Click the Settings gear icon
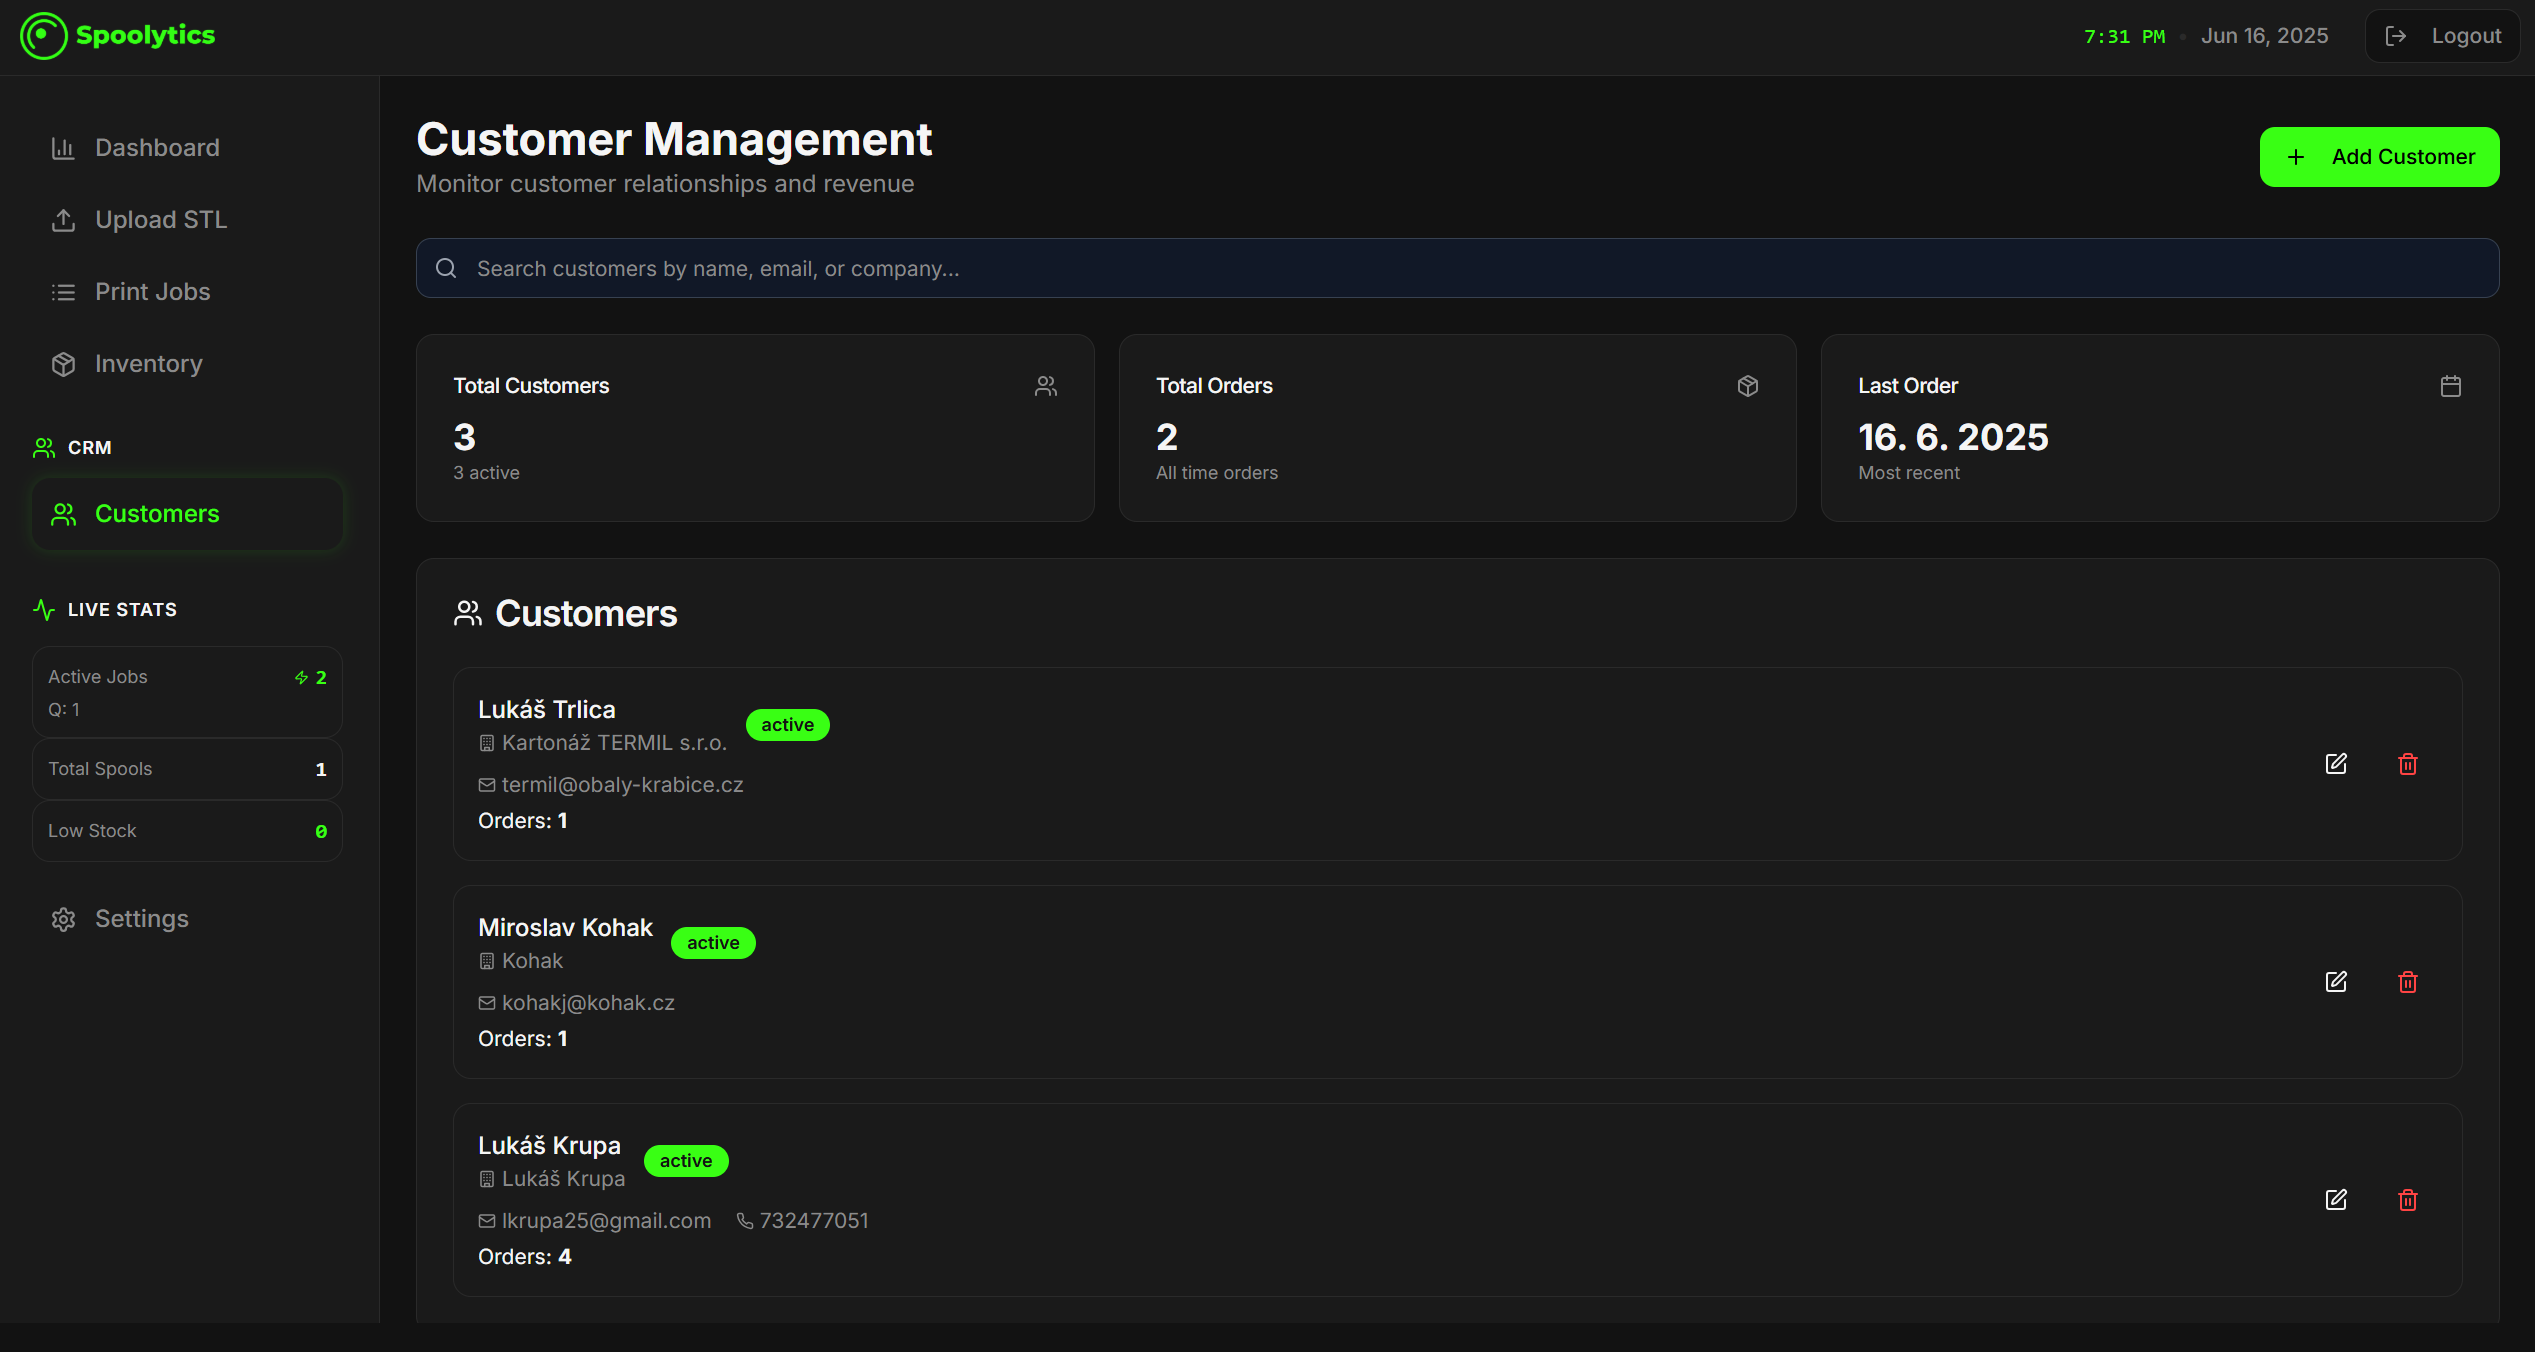 click(63, 919)
